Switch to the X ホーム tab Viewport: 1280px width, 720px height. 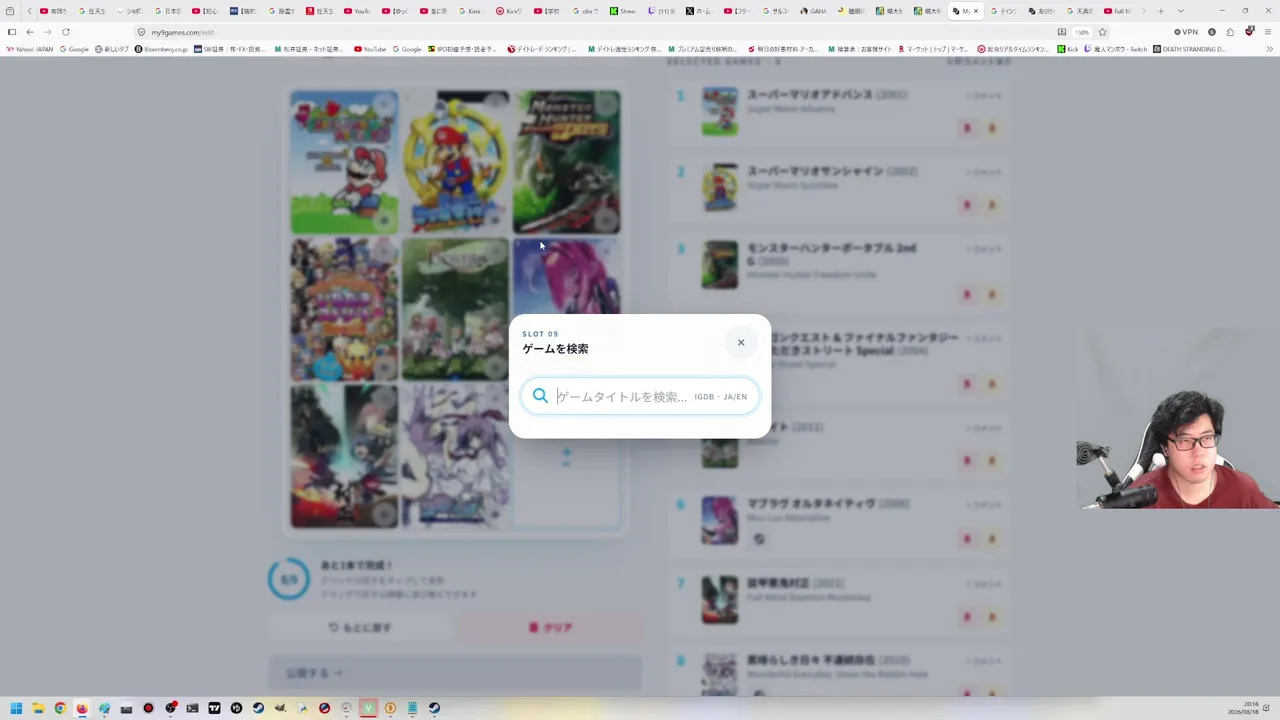point(699,11)
